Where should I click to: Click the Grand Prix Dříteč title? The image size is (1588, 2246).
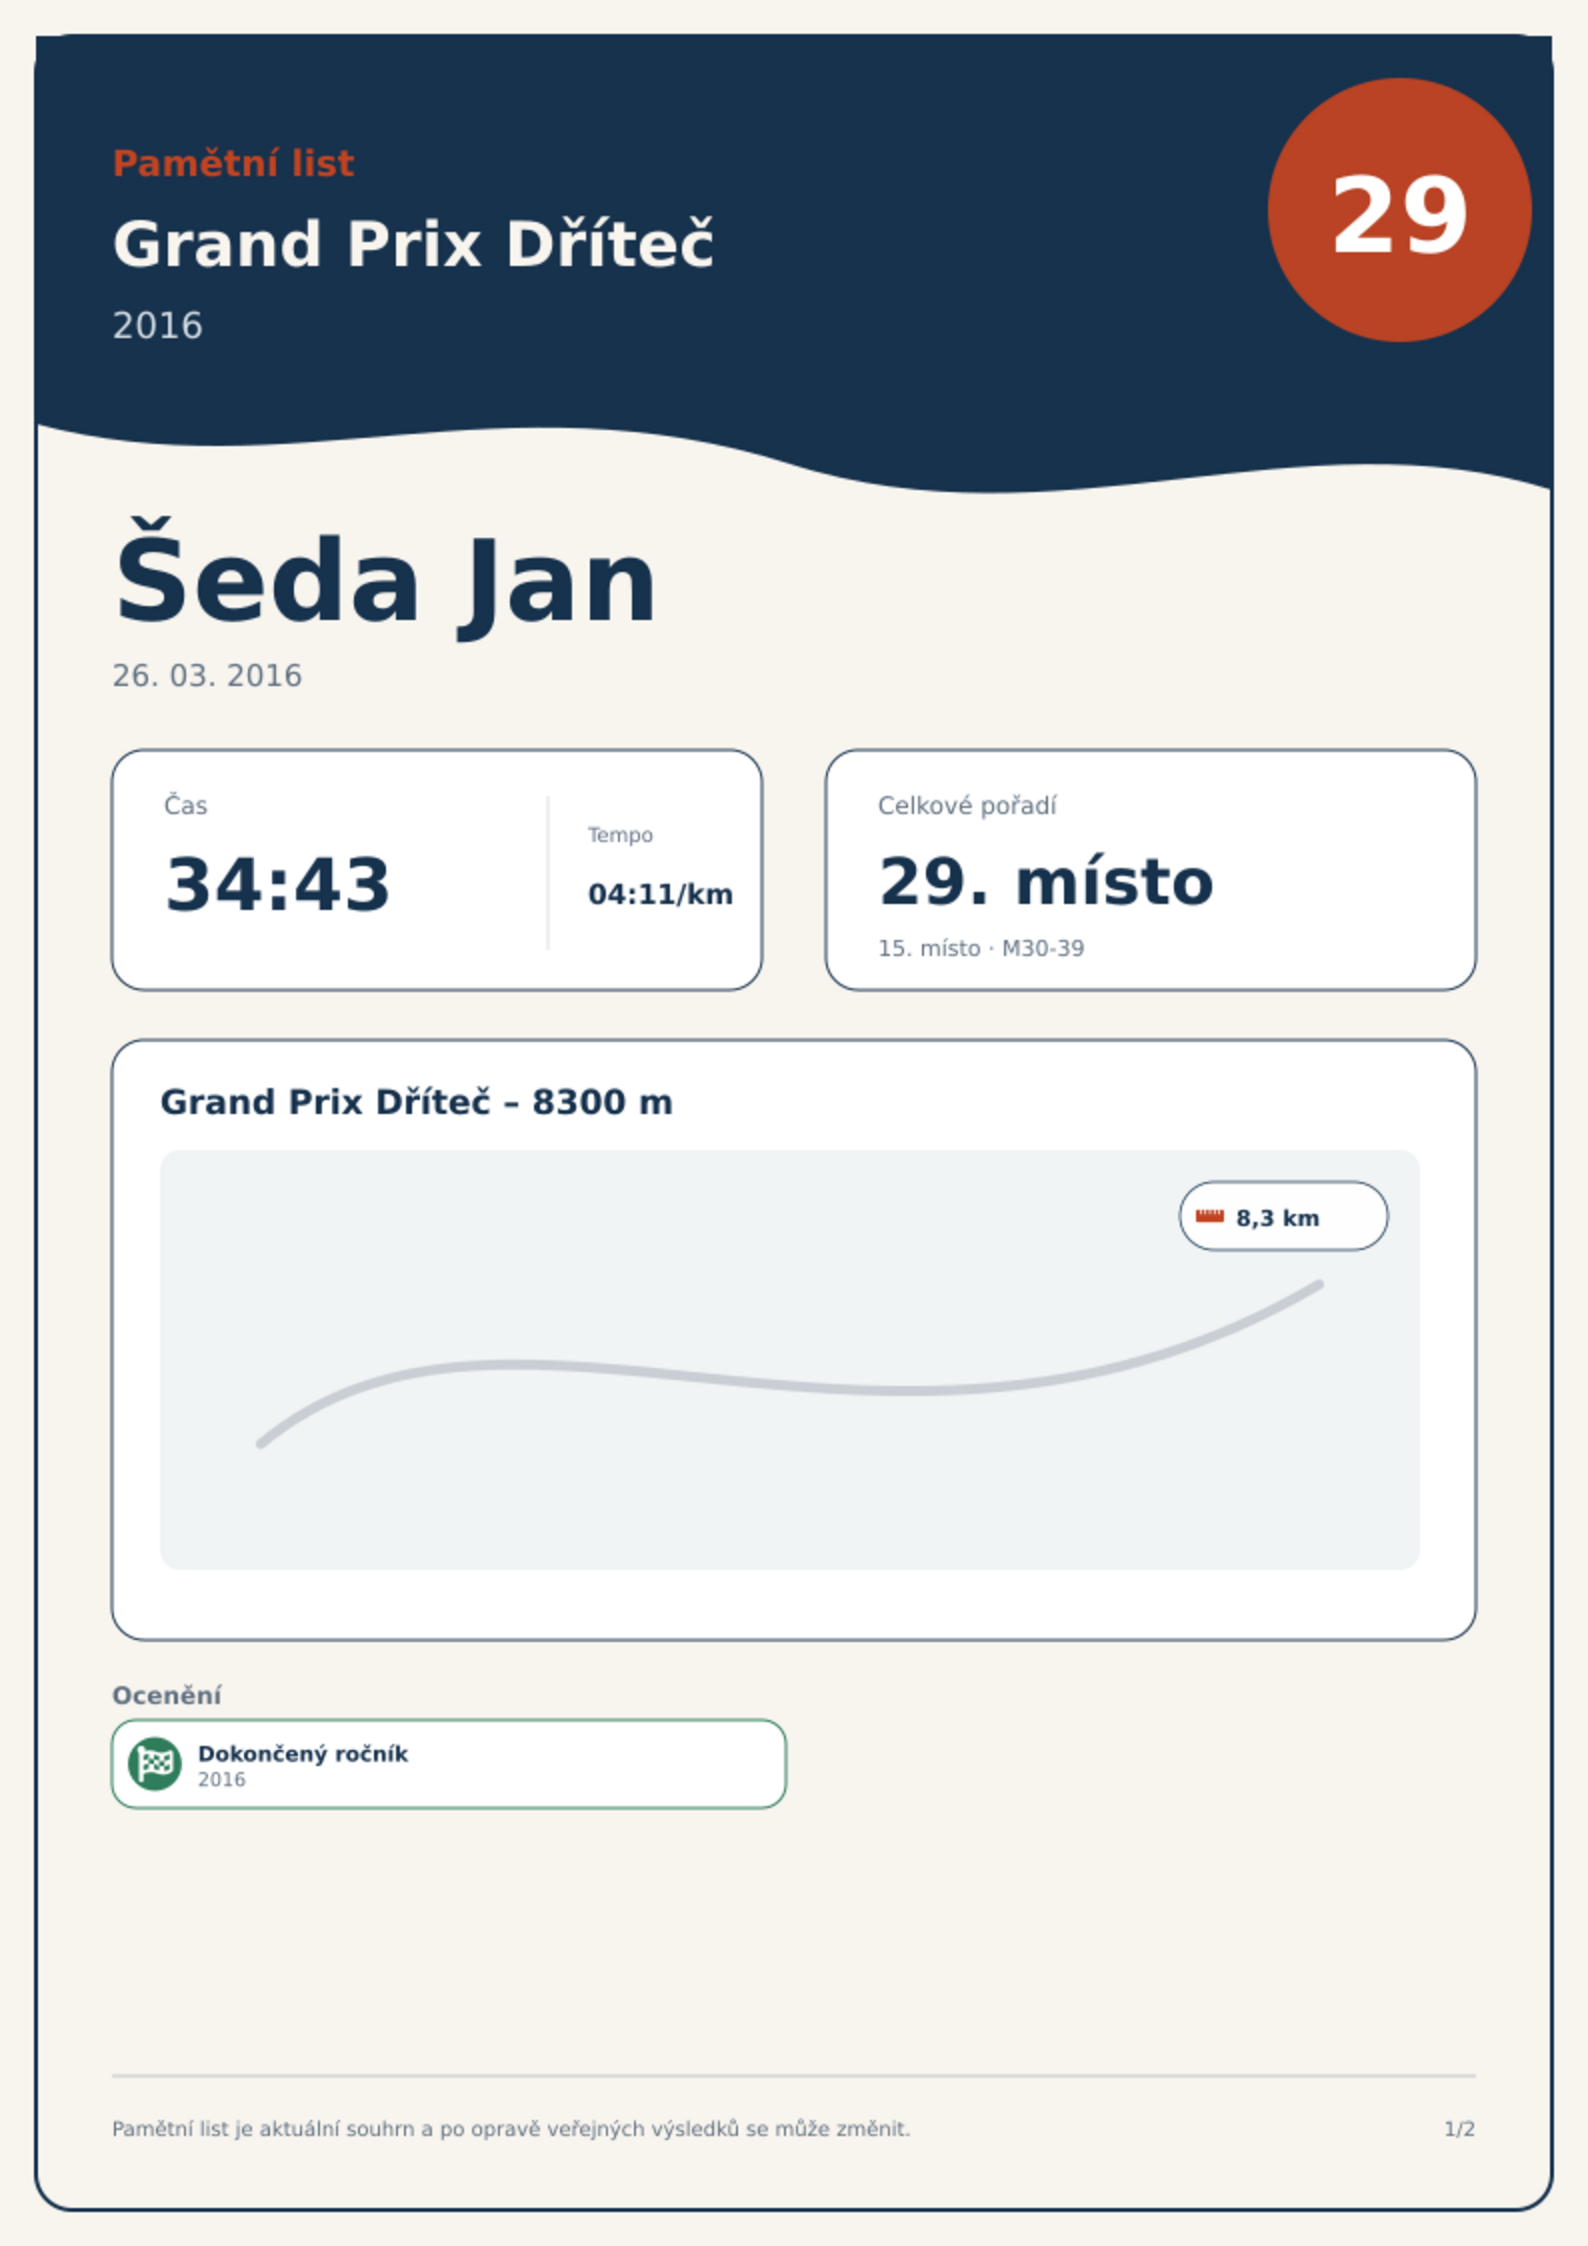pos(414,244)
